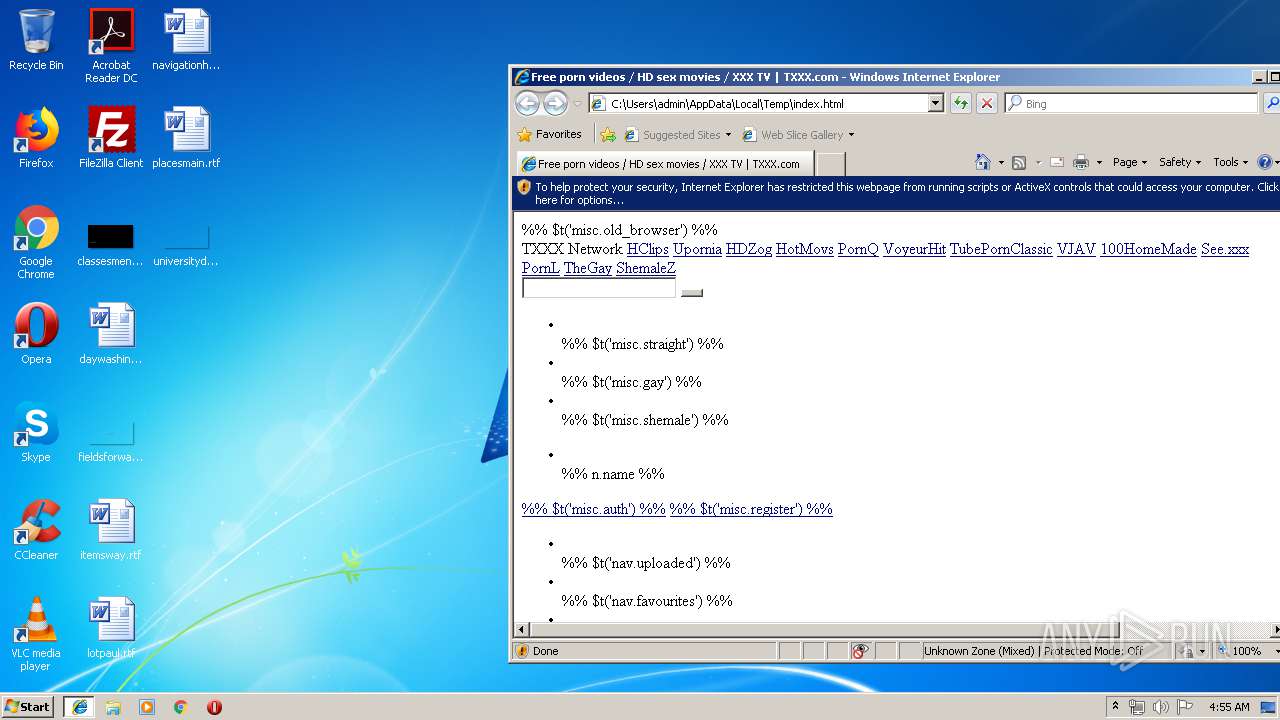Click the Opera icon in the taskbar
Image resolution: width=1280 pixels, height=720 pixels.
click(x=214, y=707)
